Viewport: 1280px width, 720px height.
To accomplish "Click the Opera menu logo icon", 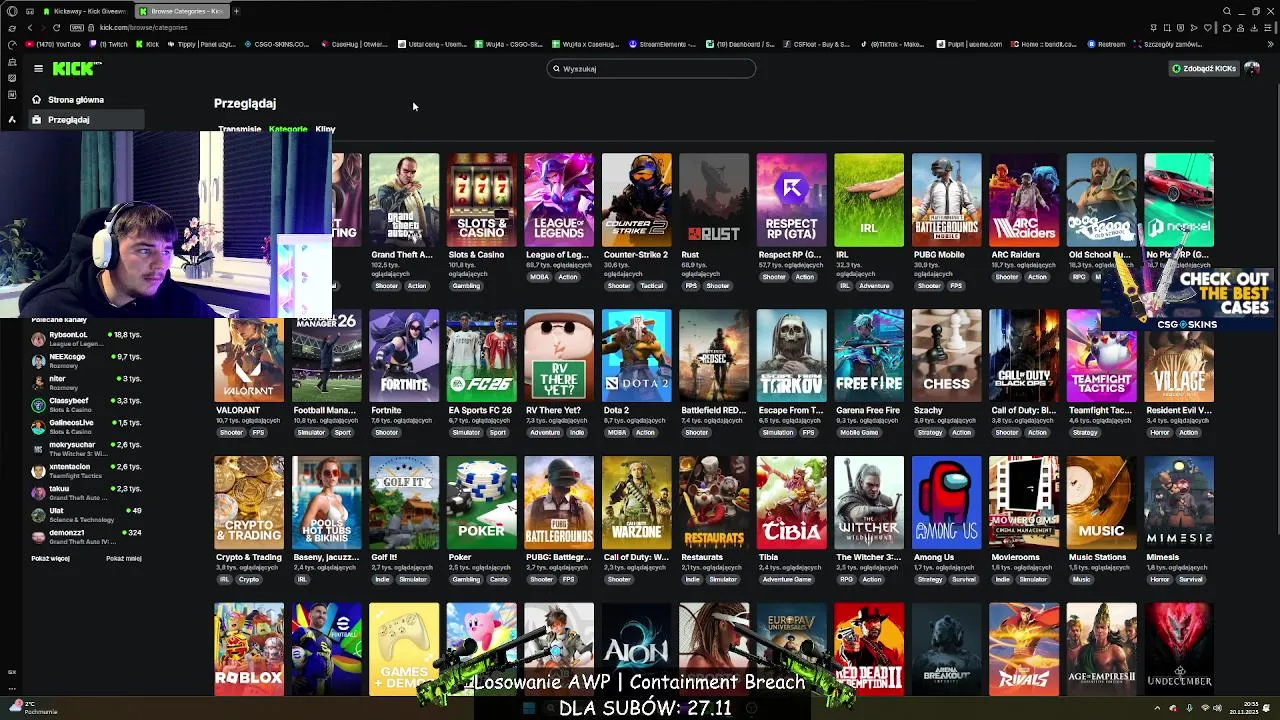I will point(11,11).
